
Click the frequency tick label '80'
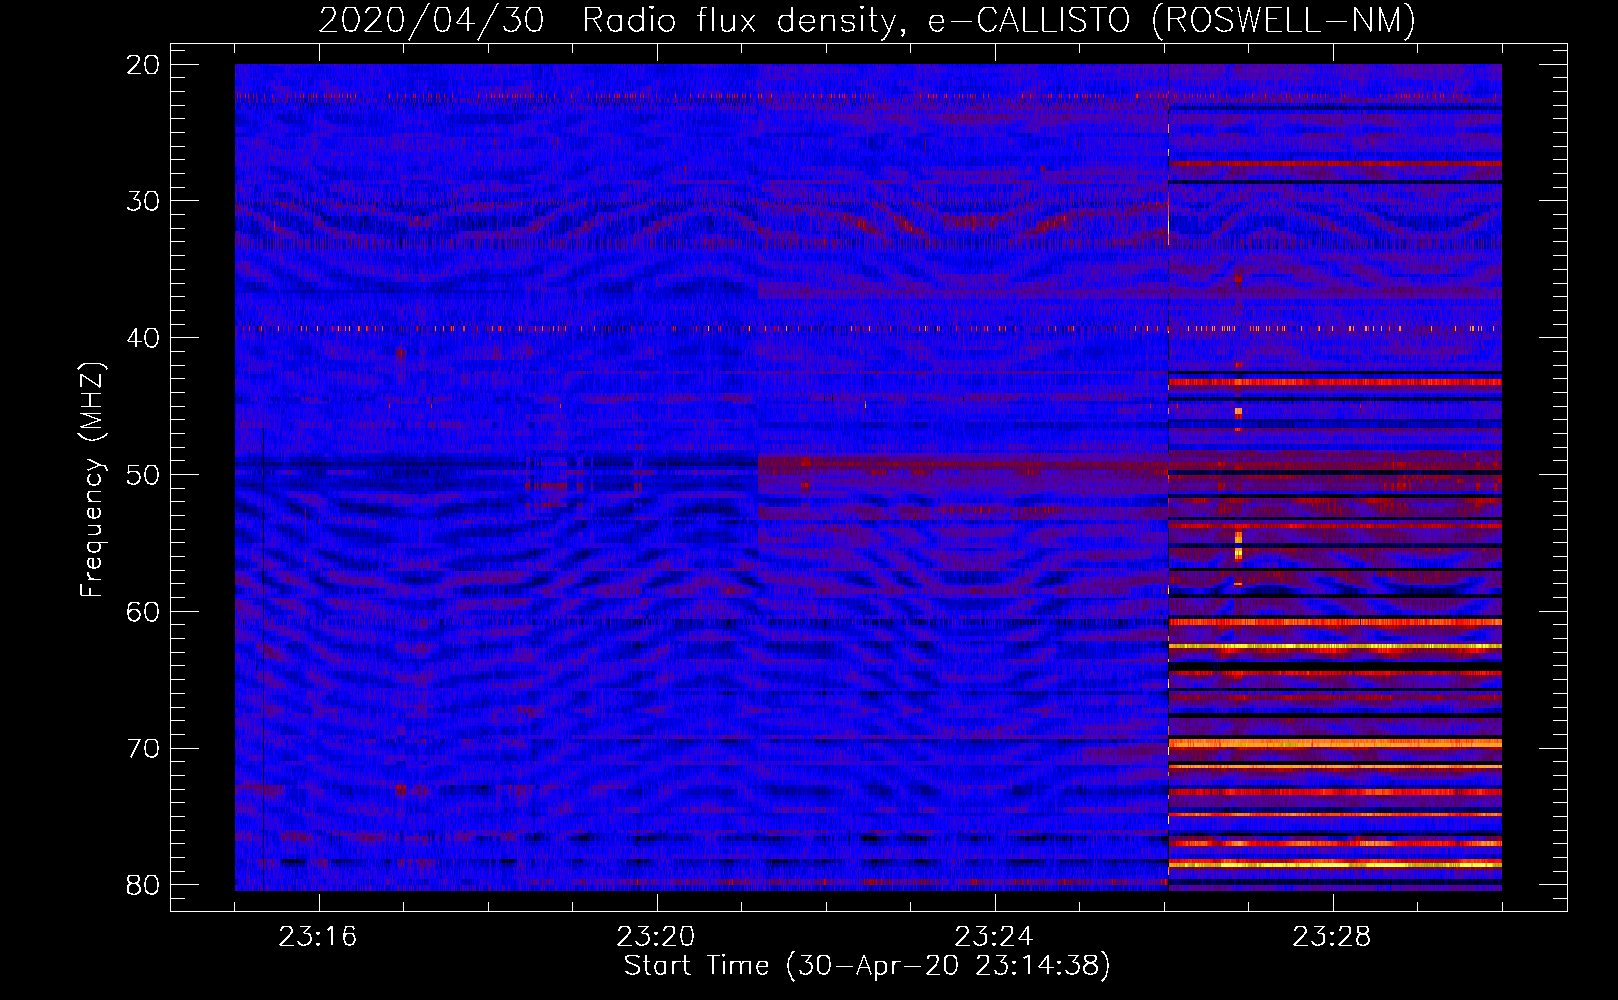tap(144, 885)
